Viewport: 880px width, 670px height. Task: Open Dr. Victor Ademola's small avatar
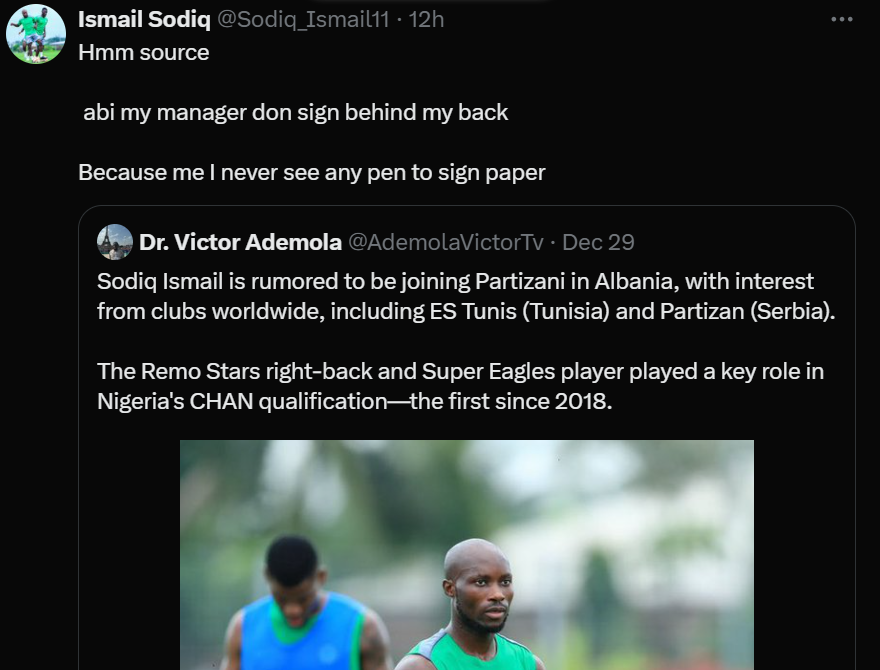tap(115, 242)
